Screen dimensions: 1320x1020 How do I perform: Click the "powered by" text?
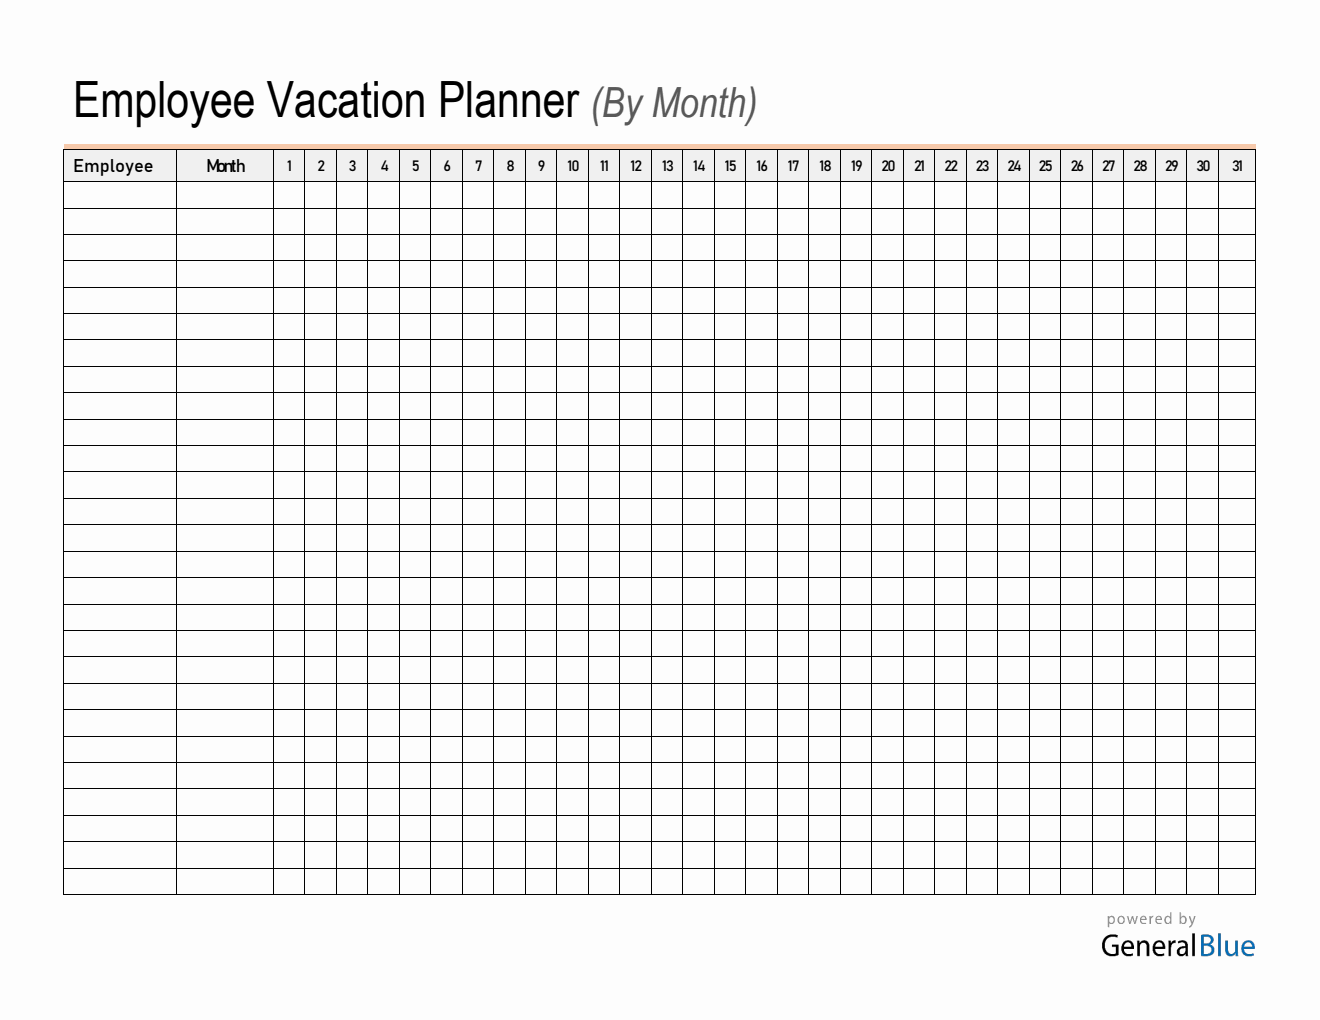click(1151, 919)
